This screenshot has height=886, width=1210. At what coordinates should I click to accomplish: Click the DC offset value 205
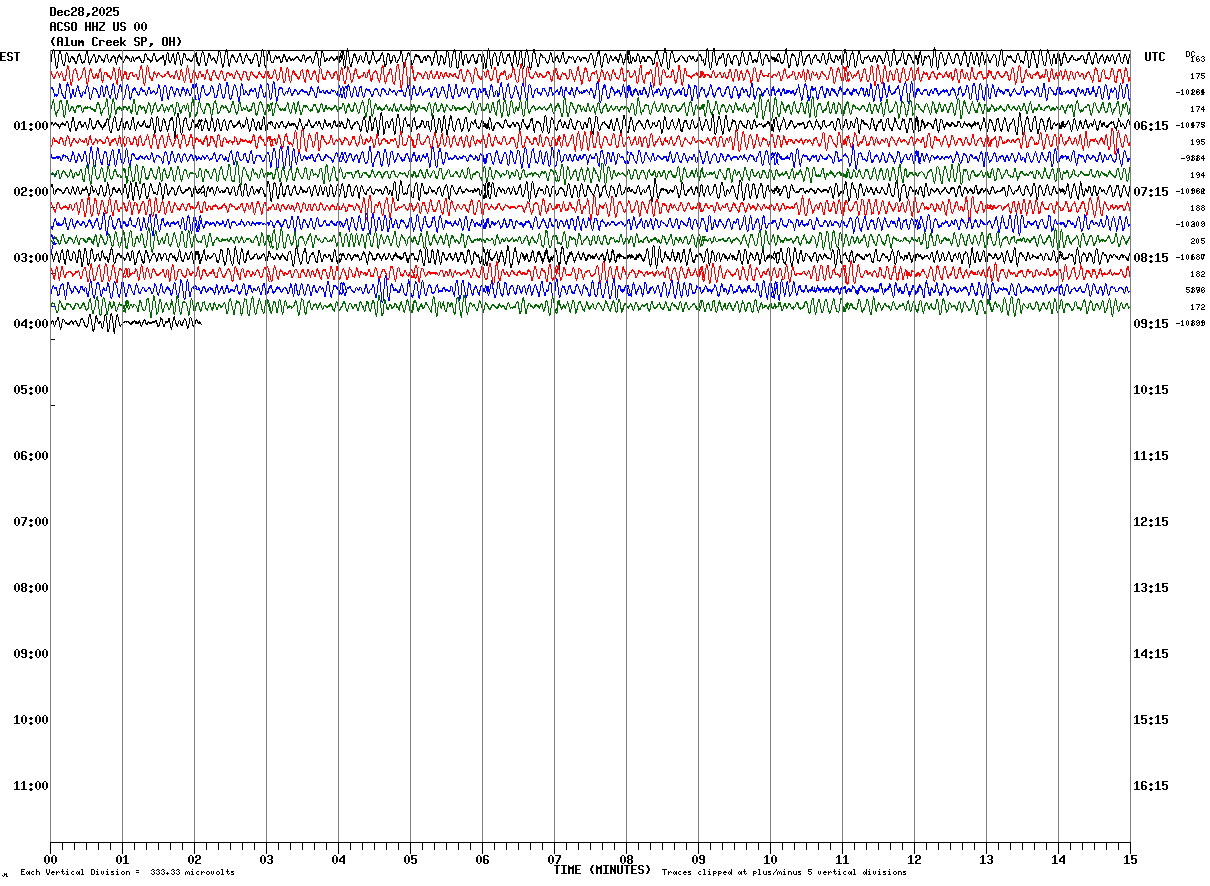(x=1197, y=241)
